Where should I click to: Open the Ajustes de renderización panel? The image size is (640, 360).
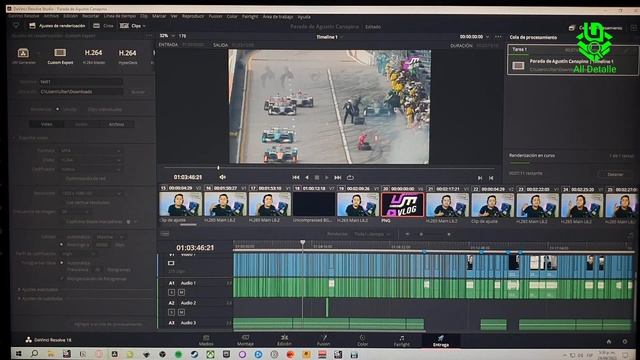pyautogui.click(x=57, y=26)
